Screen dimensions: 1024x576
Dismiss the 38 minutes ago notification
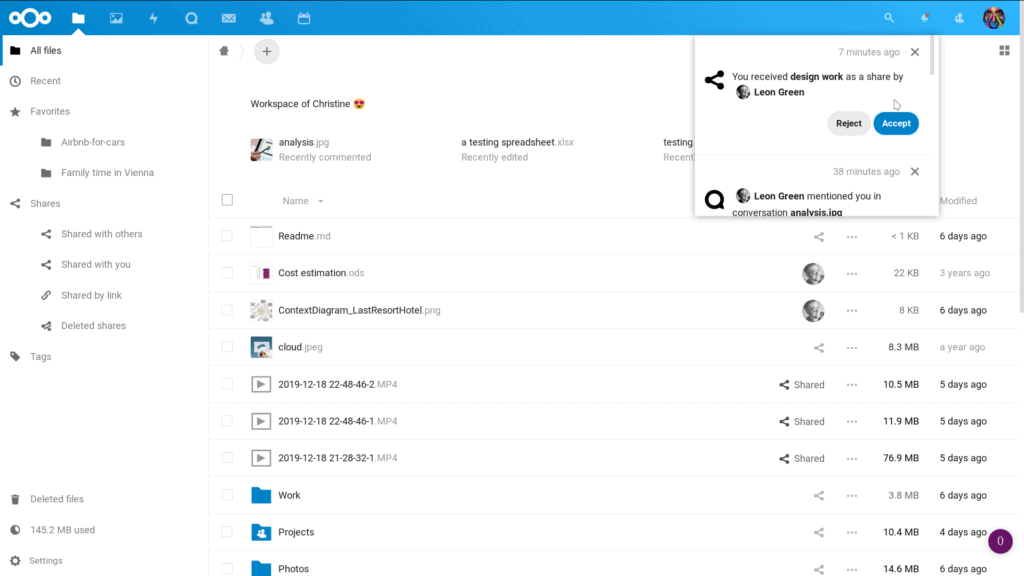[x=915, y=172]
